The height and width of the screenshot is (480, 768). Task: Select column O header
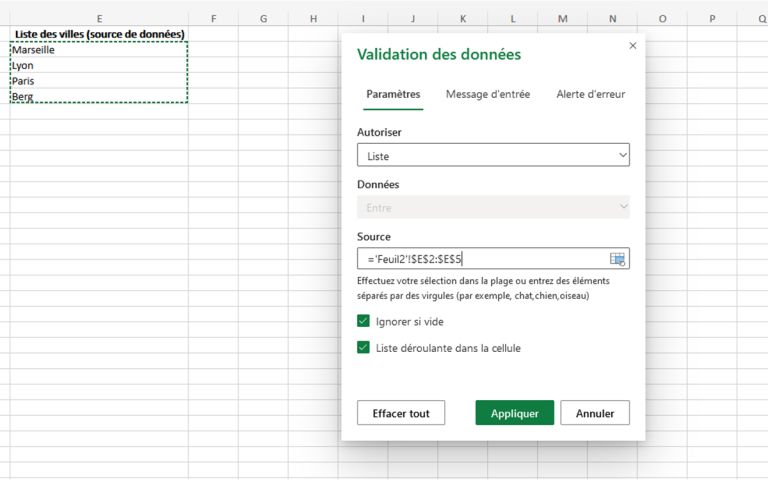coord(663,19)
